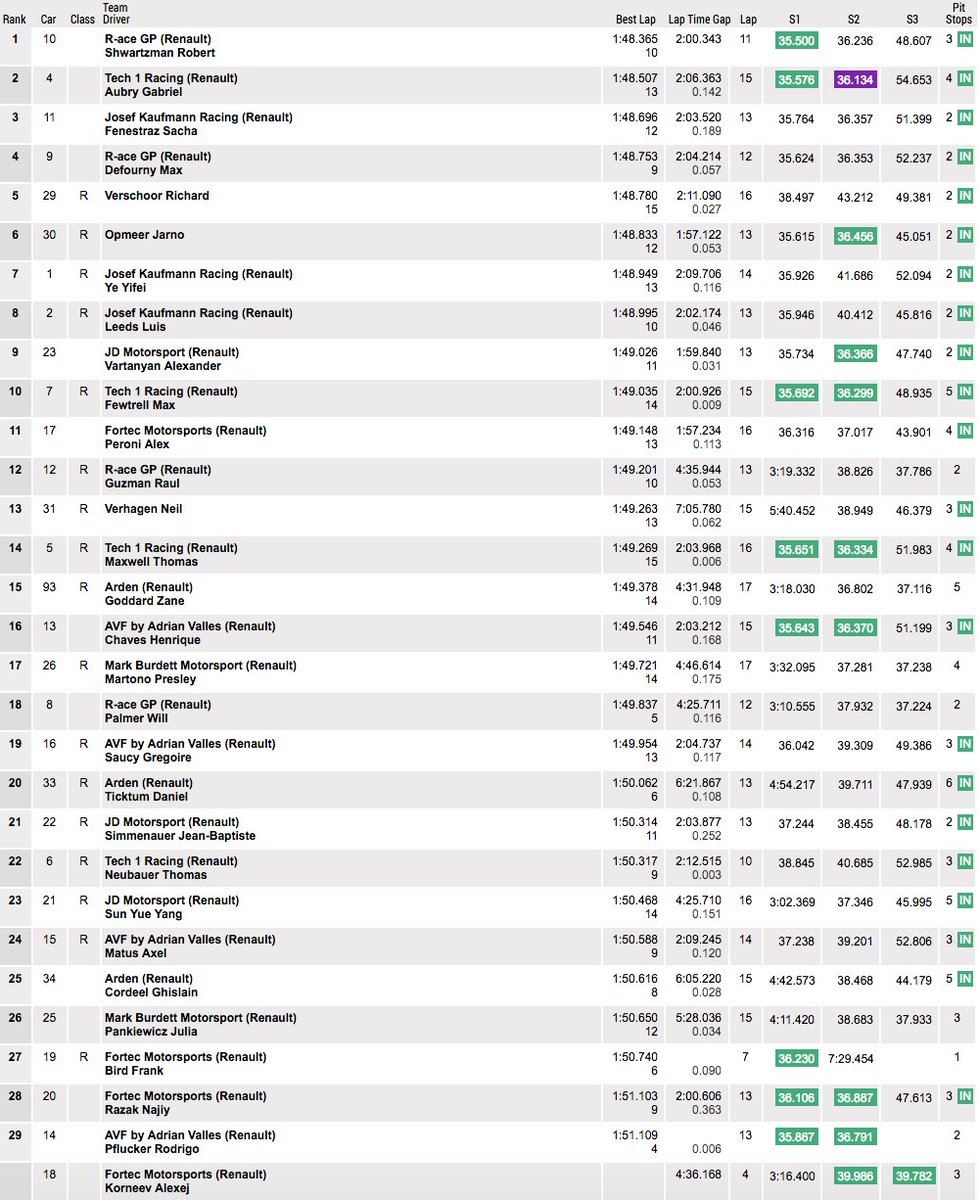The height and width of the screenshot is (1200, 979).
Task: Click driver name Bird Frank
Action: [134, 1070]
